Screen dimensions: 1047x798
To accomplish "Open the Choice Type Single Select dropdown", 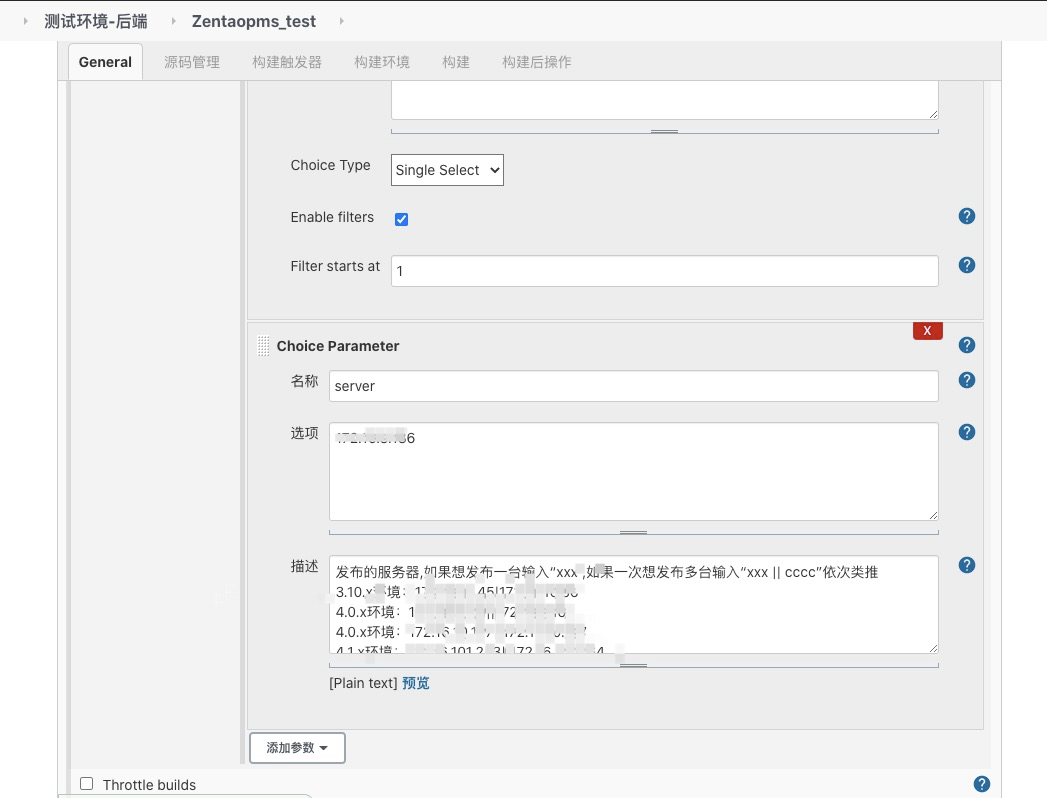I will (x=447, y=170).
